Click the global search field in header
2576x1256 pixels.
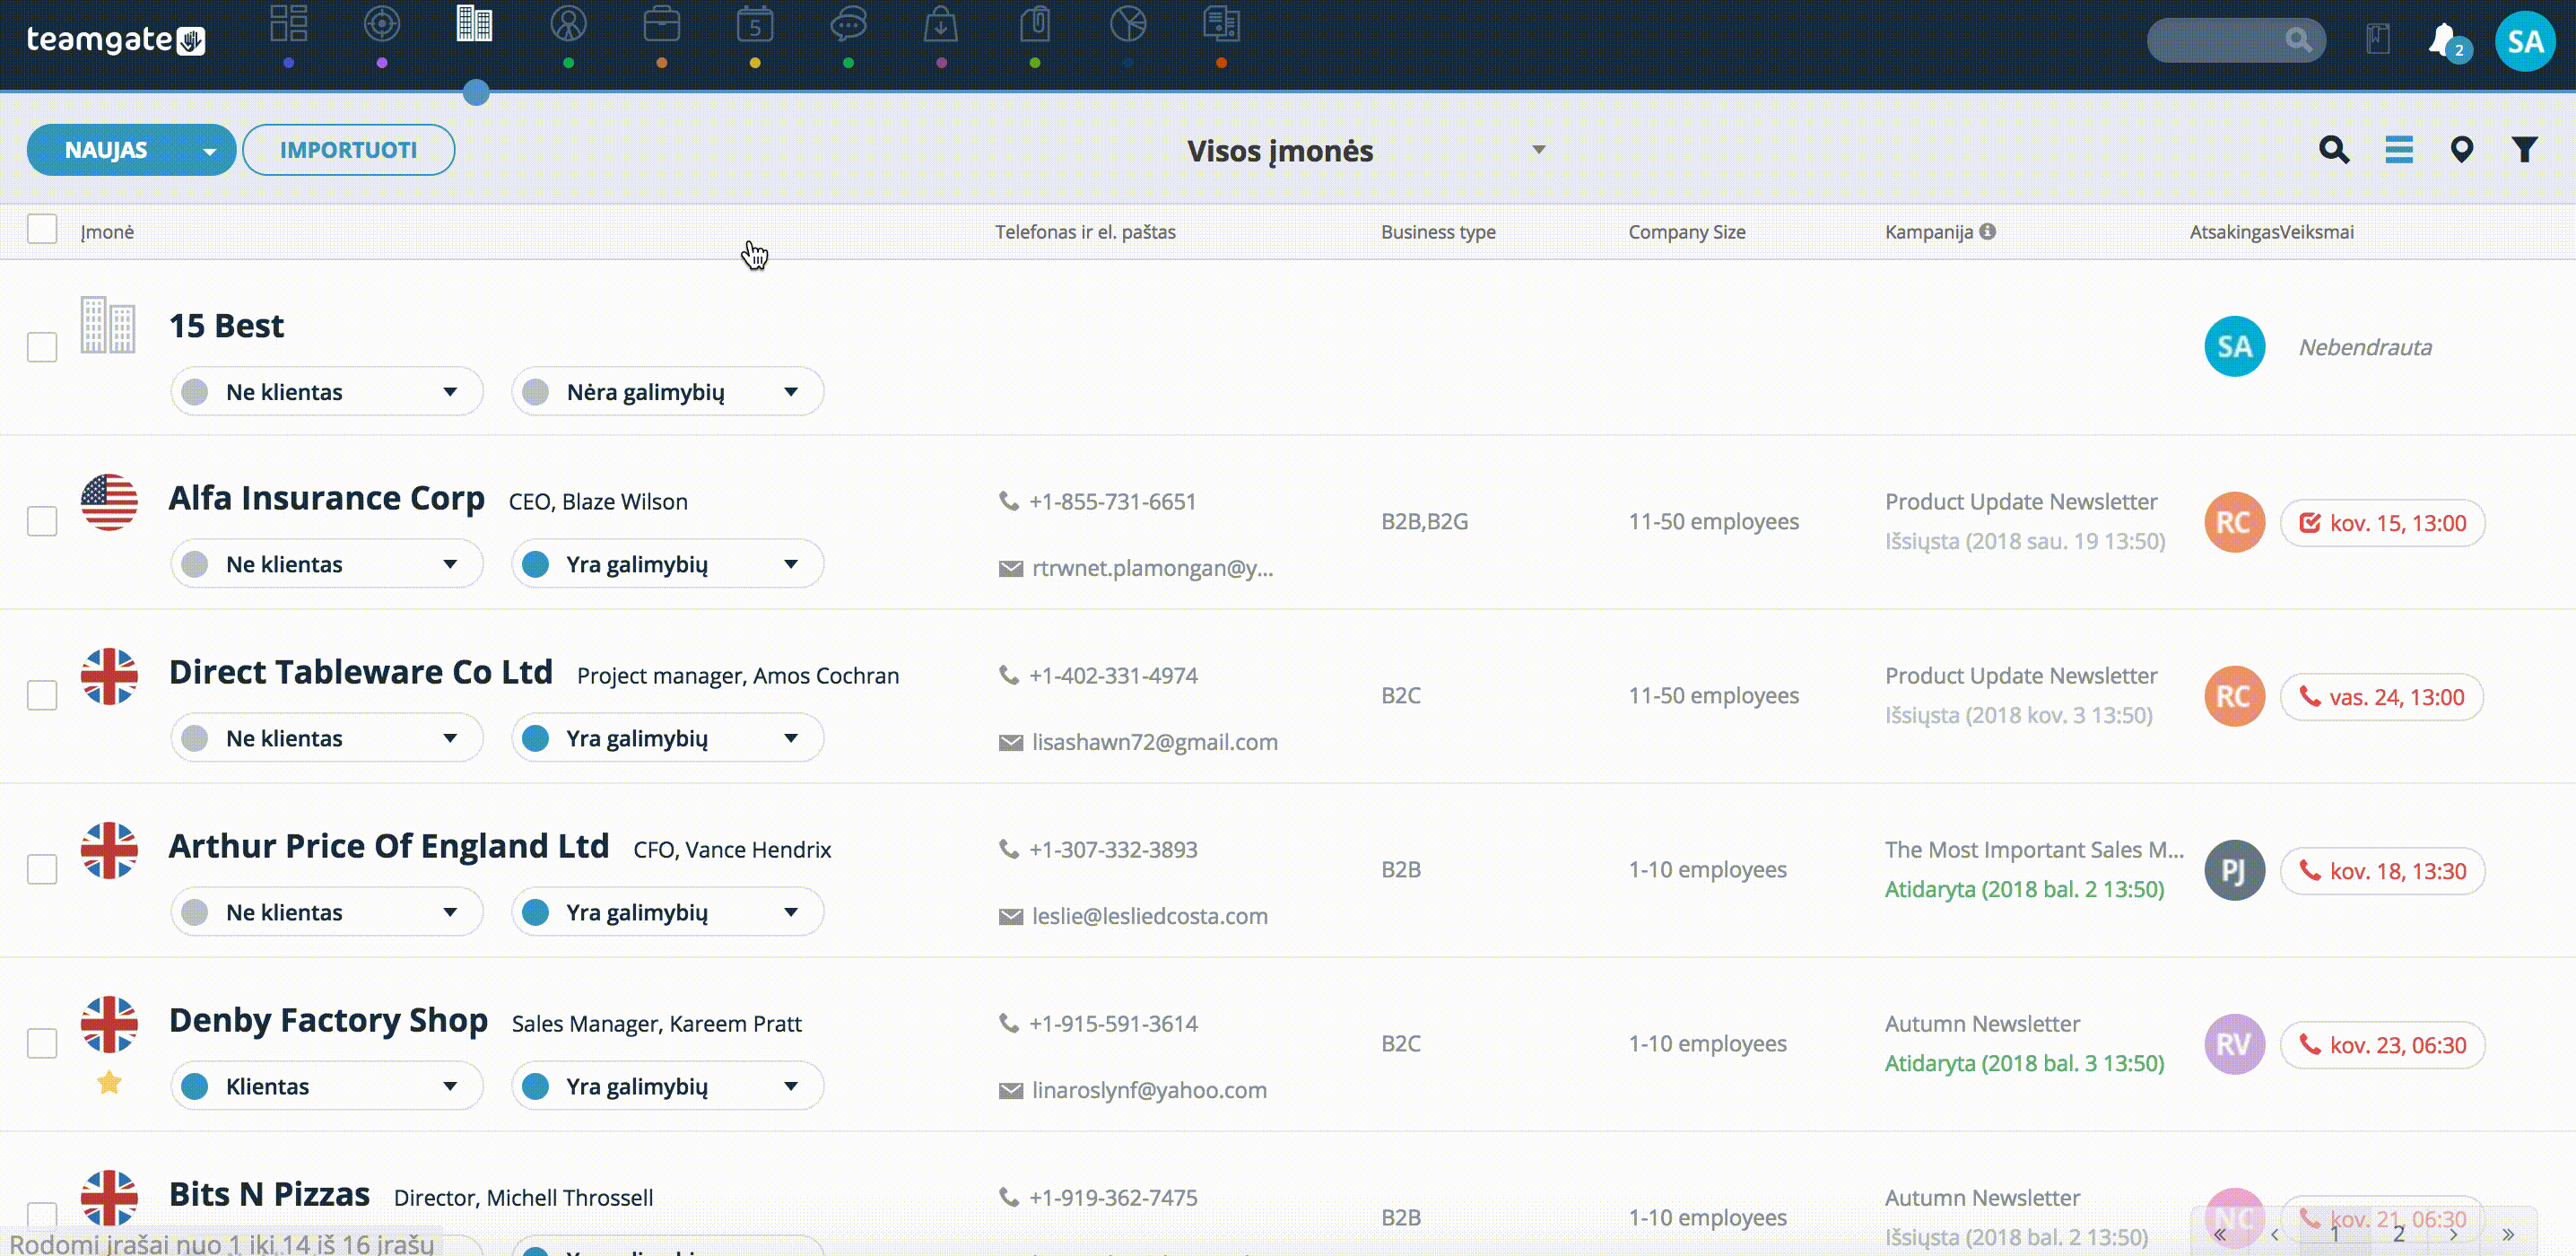coord(2236,40)
